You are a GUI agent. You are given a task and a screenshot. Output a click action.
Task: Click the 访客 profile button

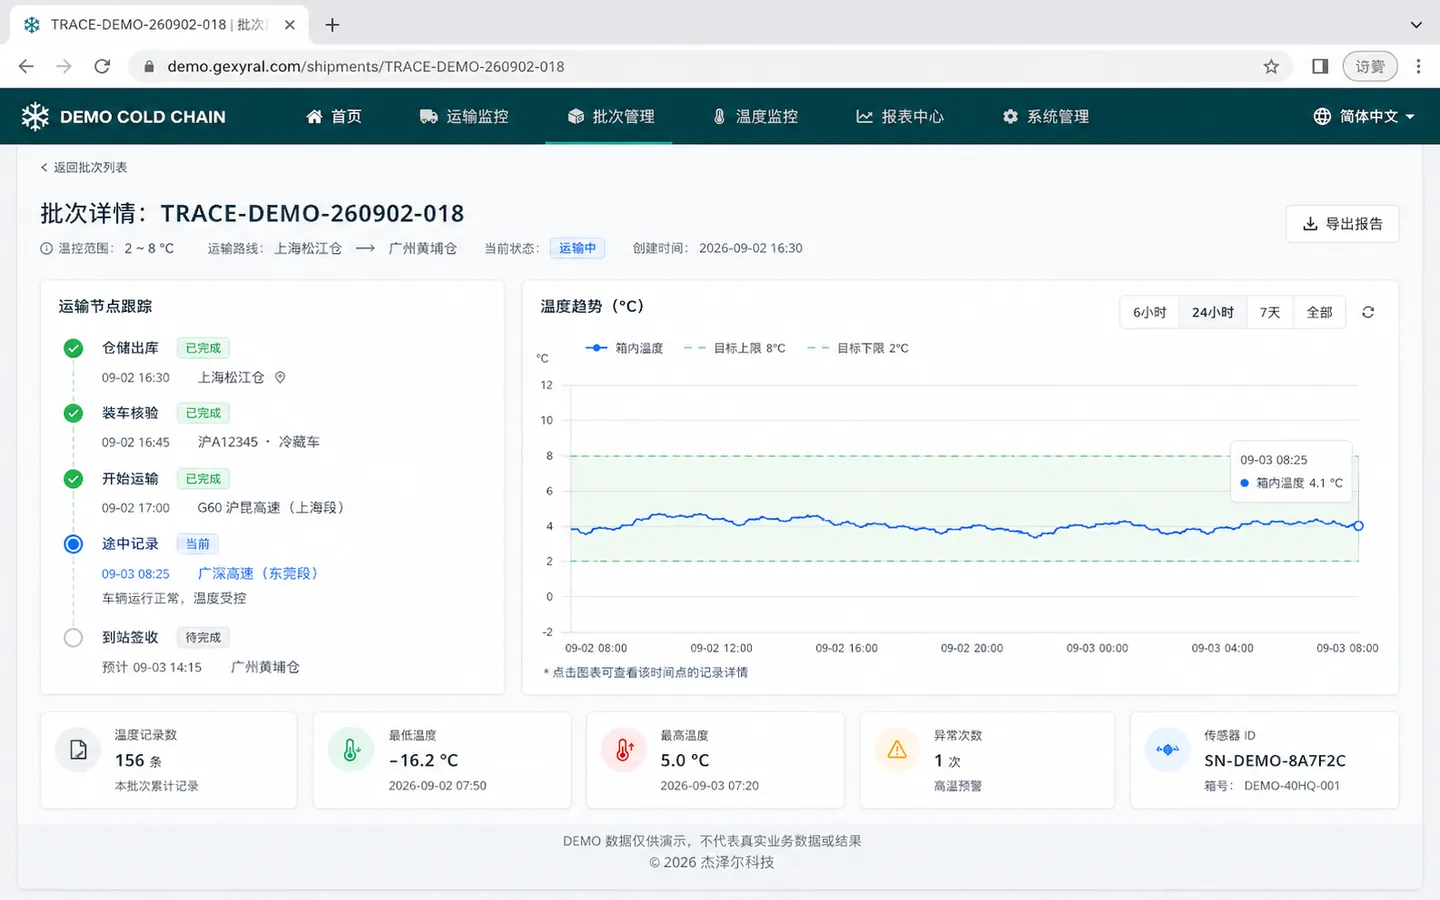point(1370,66)
